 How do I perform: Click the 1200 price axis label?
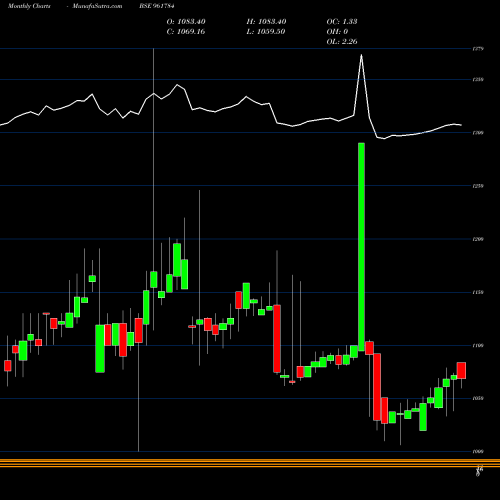coord(478,239)
